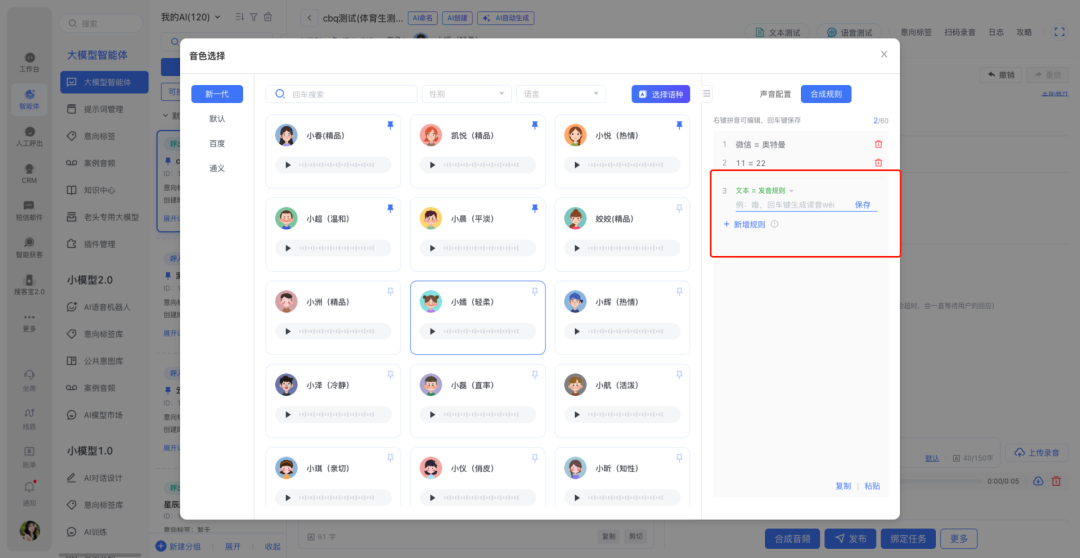Delete the 11 = 22 rule
1080x558 pixels.
click(878, 163)
